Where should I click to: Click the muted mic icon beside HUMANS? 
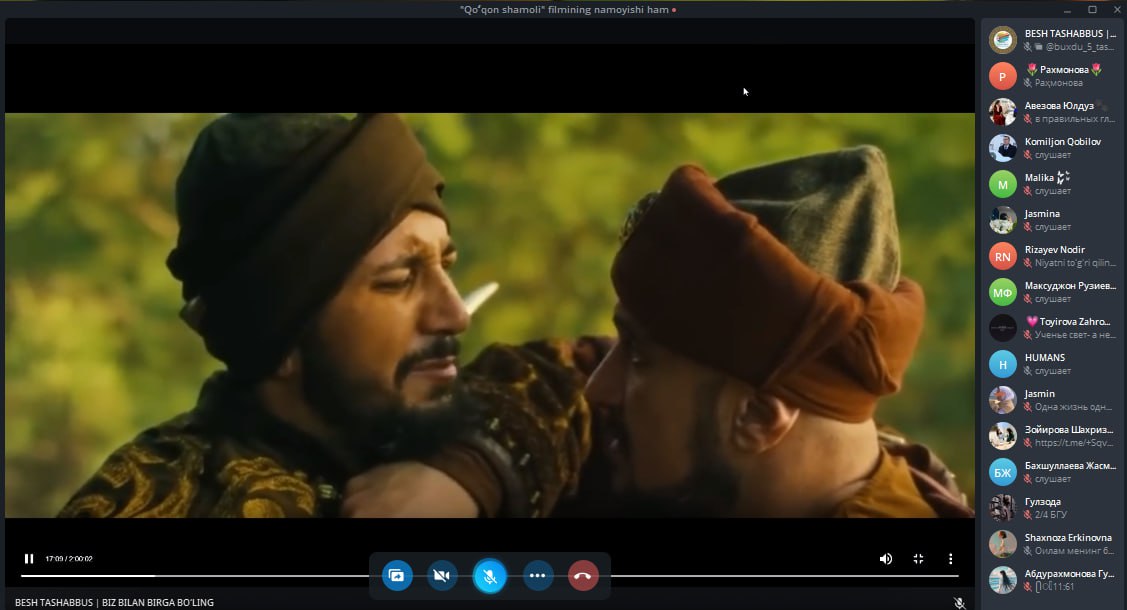coord(1028,371)
